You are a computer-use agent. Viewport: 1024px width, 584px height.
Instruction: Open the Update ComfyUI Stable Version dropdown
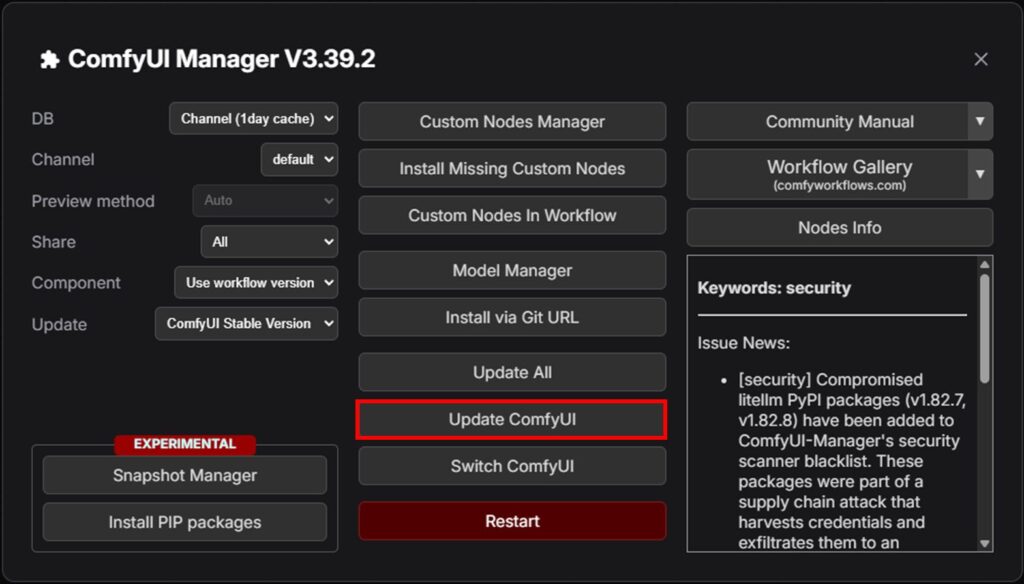coord(246,324)
